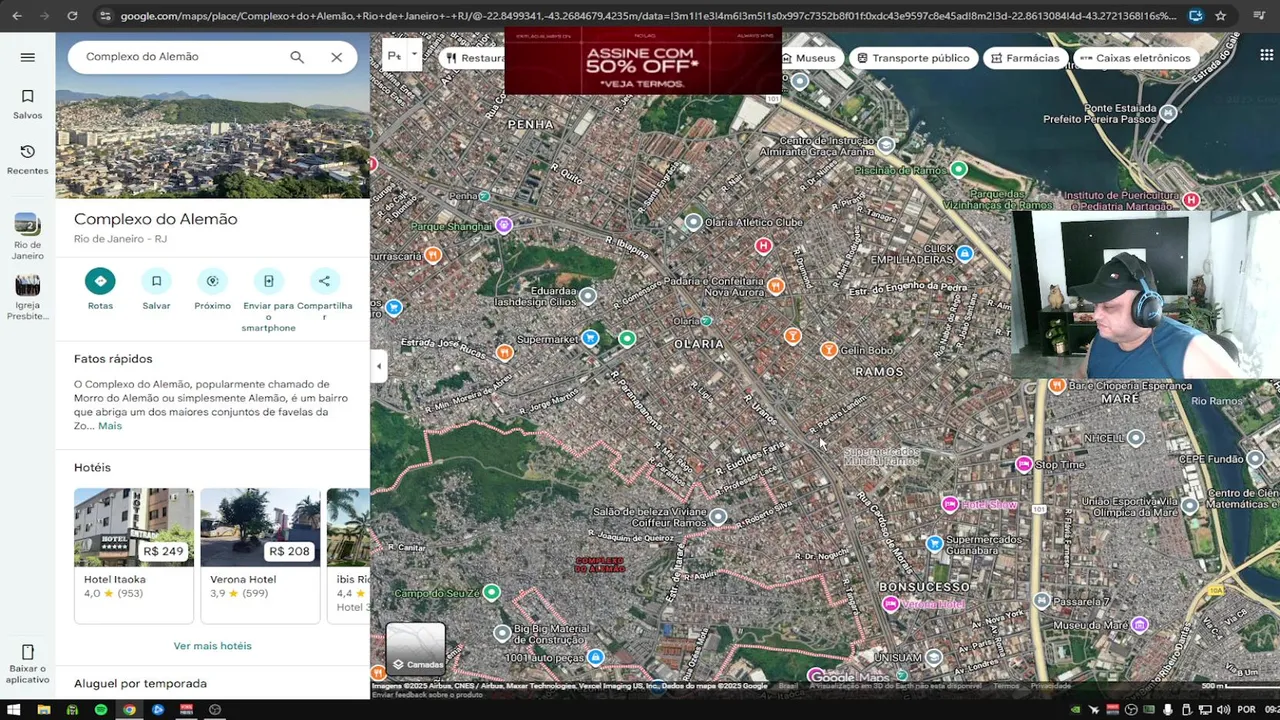Open the category dropdown arrow near Restaurantes
The image size is (1280, 720).
click(x=414, y=56)
